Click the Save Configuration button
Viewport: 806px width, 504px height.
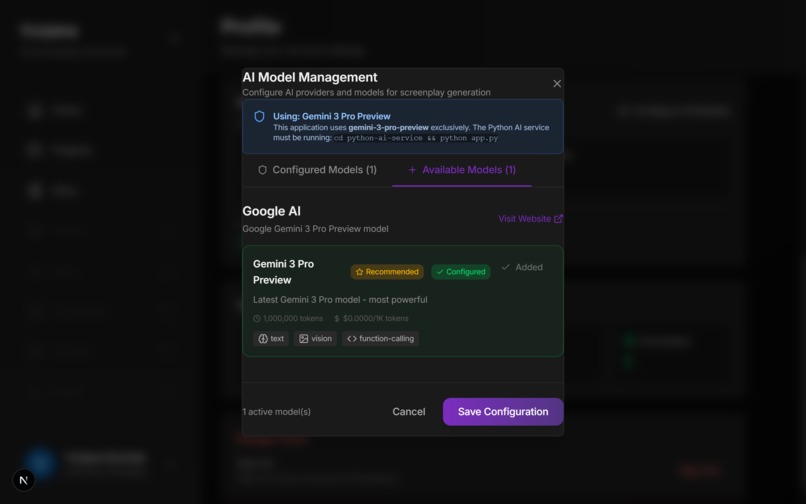pos(503,411)
